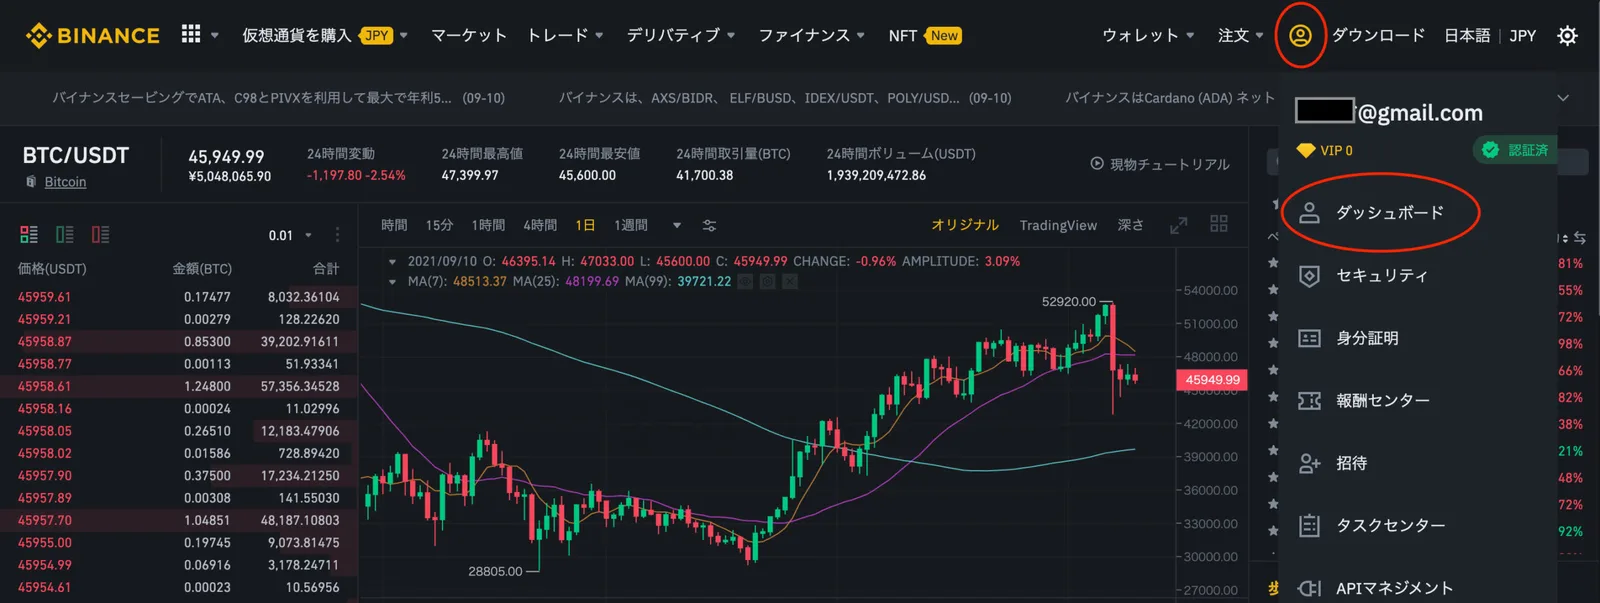This screenshot has height=603, width=1600.
Task: Select the 1日 chart interval
Action: pyautogui.click(x=585, y=225)
